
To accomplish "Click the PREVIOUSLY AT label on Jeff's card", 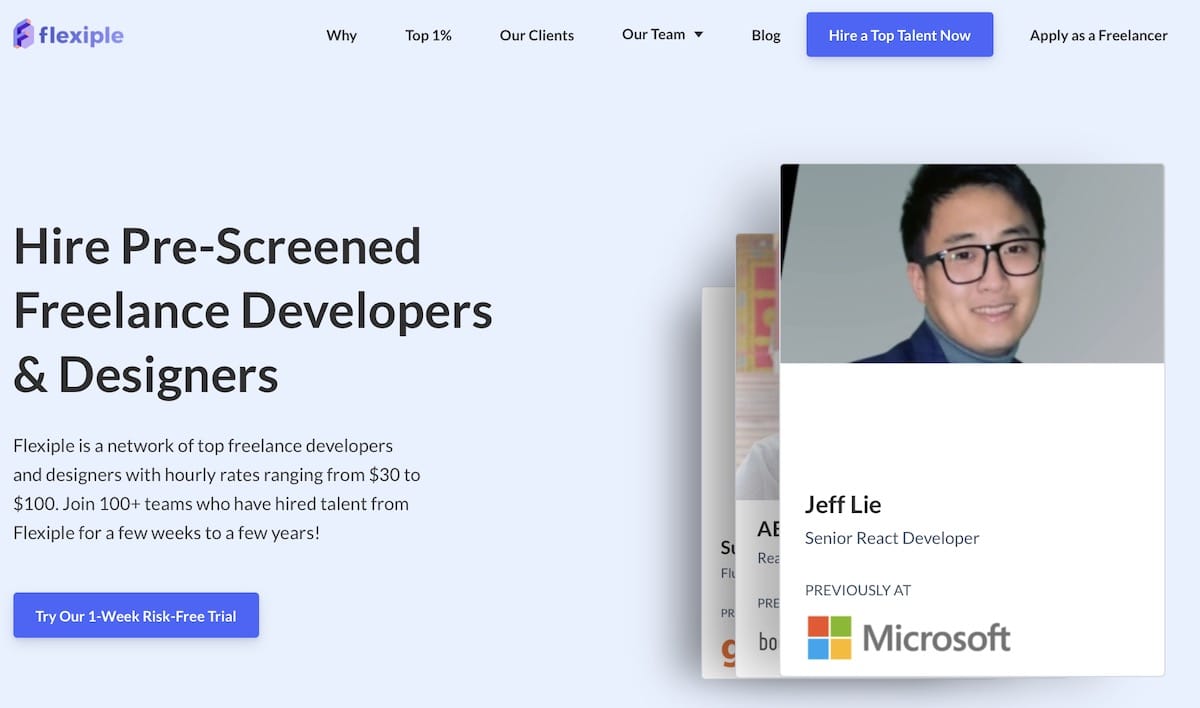I will click(x=858, y=590).
